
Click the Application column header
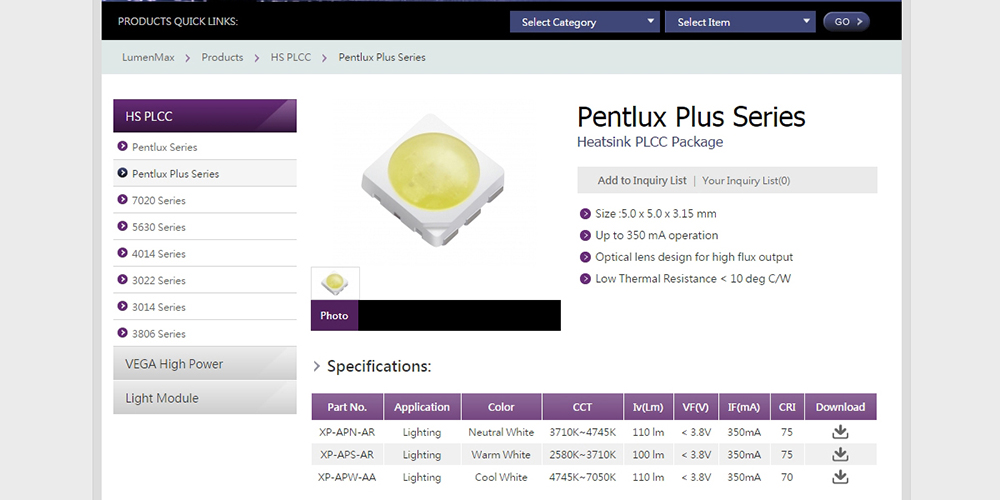point(422,407)
